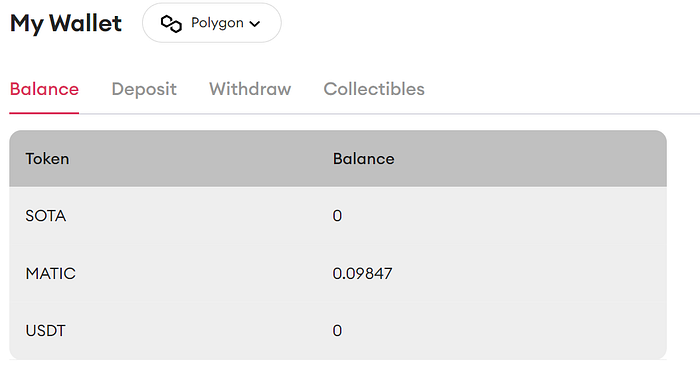This screenshot has height=376, width=700.
Task: Click the Polygon chain-link network icon
Action: coord(171,24)
